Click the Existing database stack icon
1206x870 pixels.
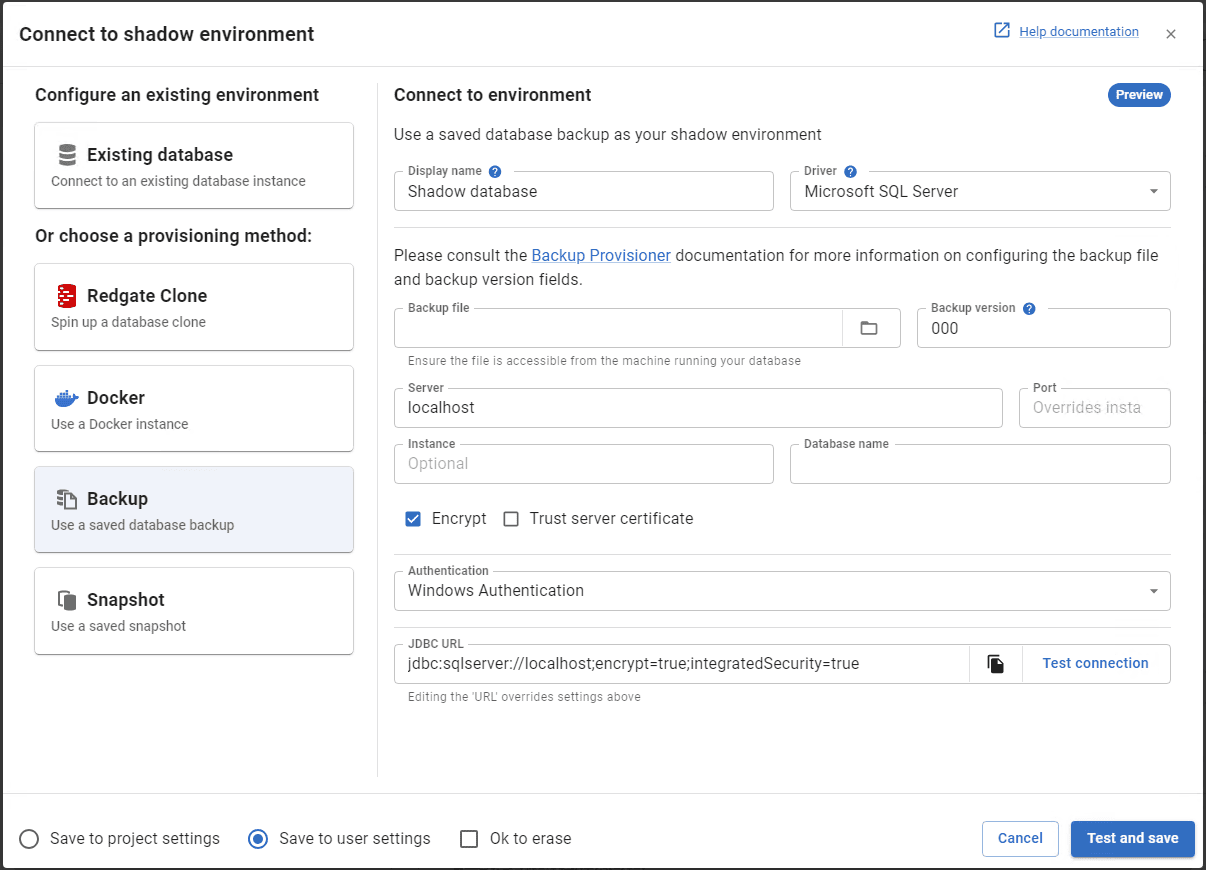(x=66, y=154)
